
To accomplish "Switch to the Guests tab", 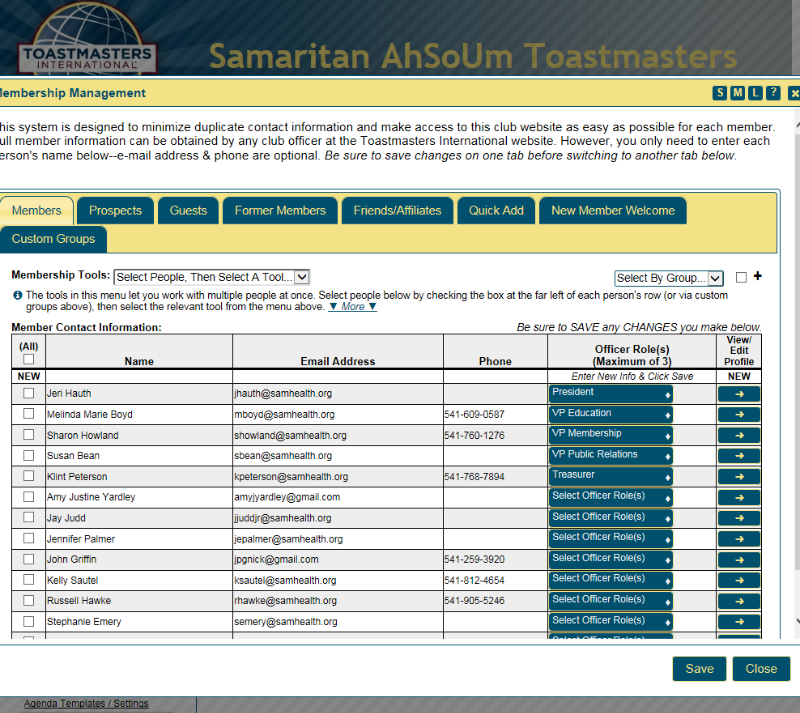I will (x=188, y=211).
